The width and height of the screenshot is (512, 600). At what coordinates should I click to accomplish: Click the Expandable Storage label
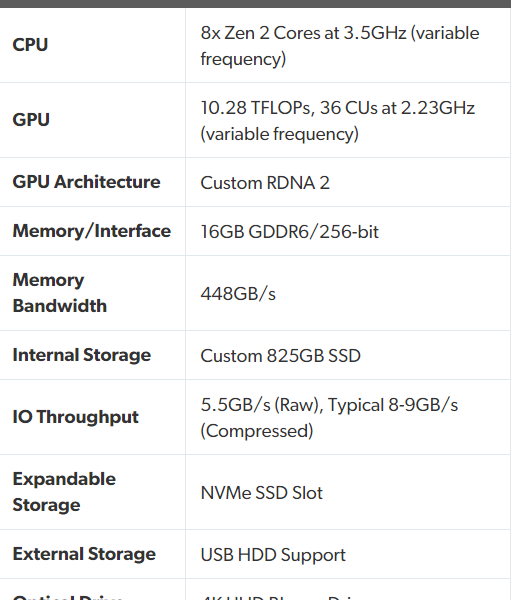[x=64, y=492]
